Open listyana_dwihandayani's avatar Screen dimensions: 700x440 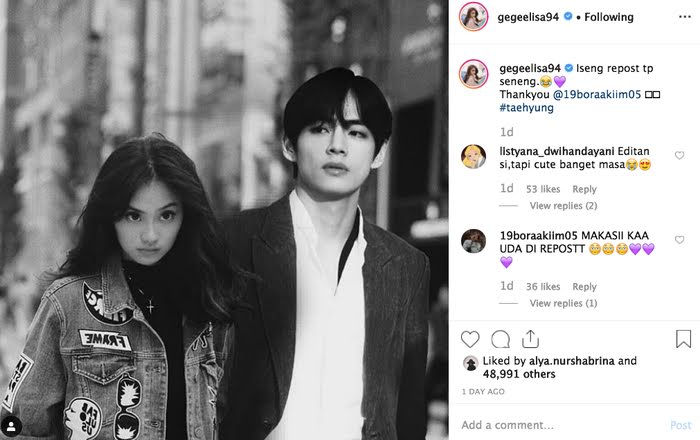(x=473, y=157)
